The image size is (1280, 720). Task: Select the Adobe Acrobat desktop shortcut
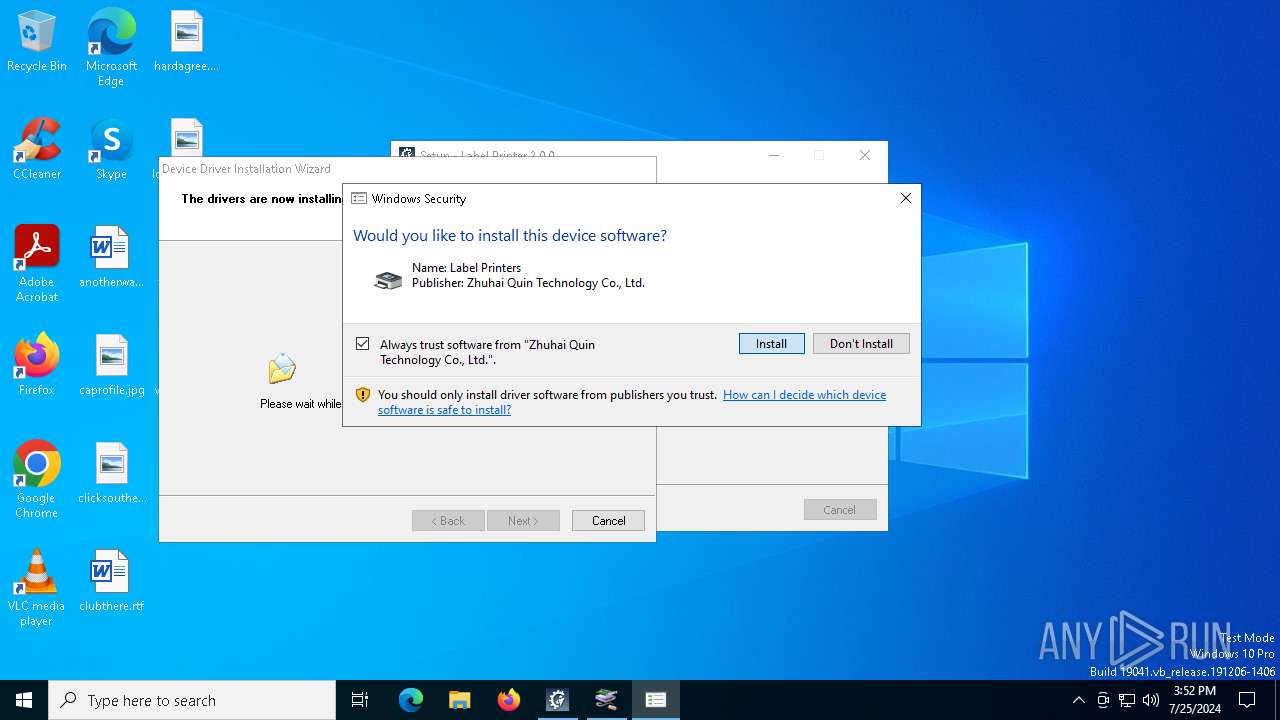click(x=37, y=264)
